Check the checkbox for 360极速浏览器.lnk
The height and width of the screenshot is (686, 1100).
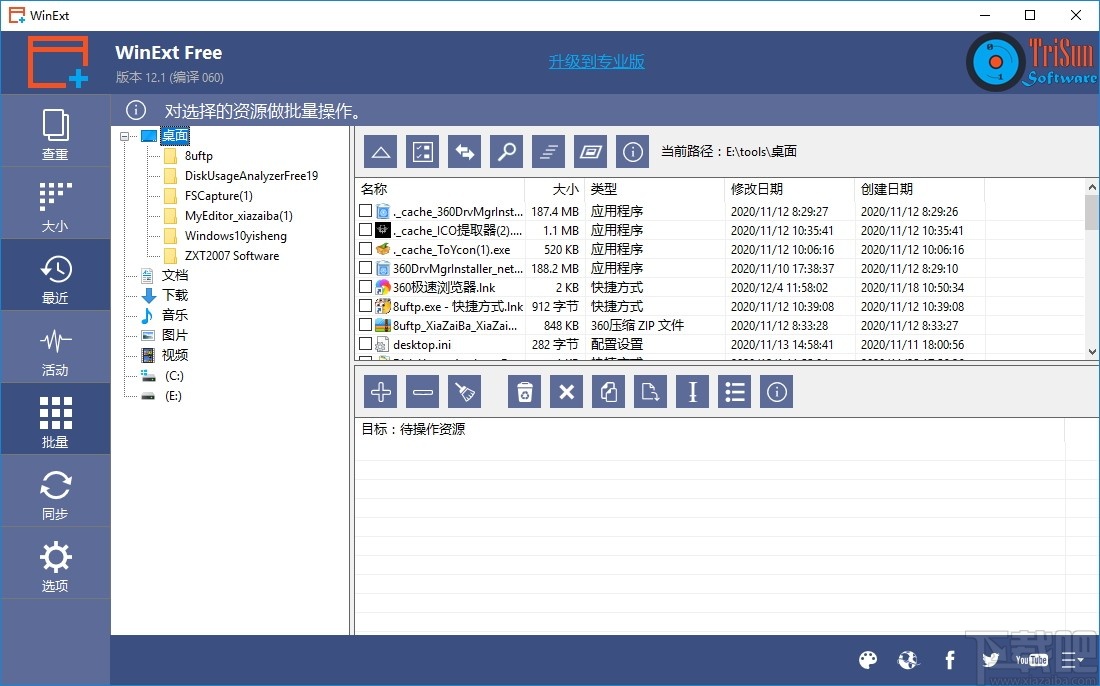(366, 287)
